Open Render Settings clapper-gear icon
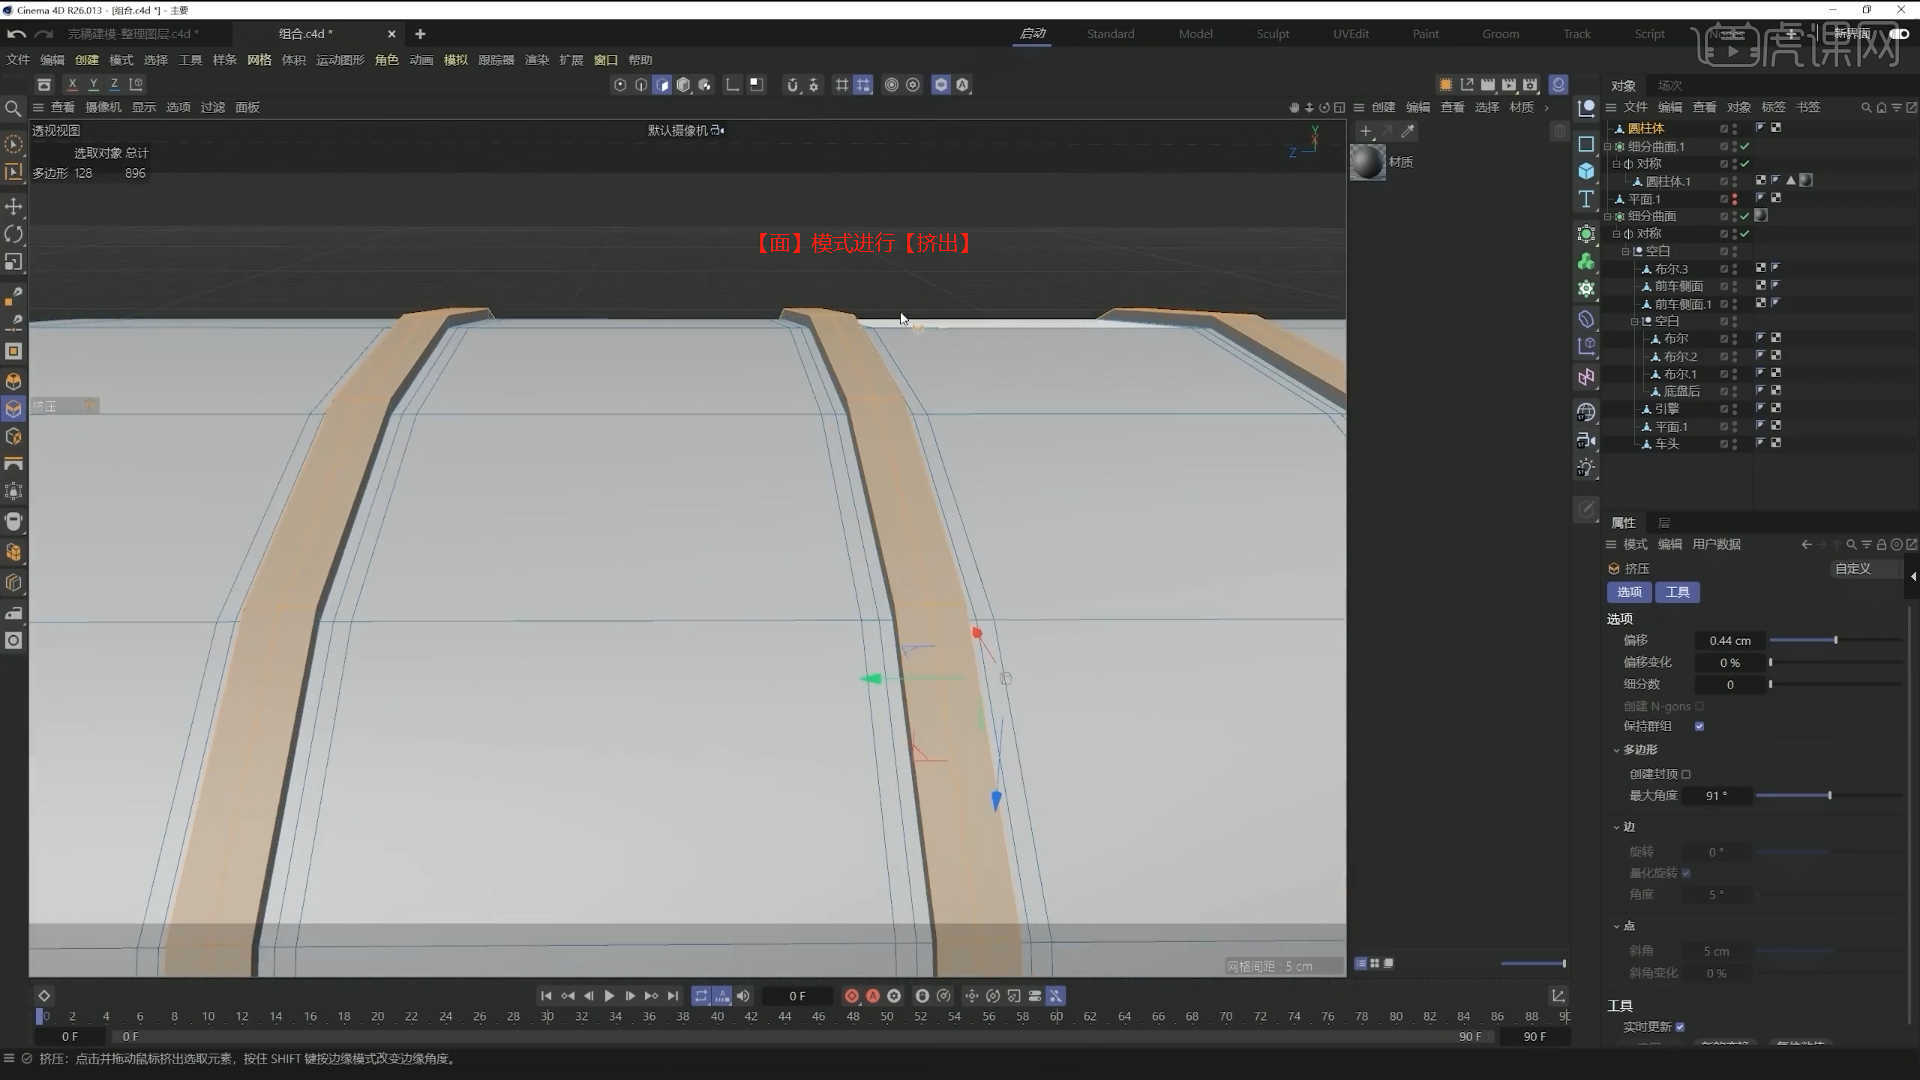Viewport: 1920px width, 1080px height. [x=1530, y=85]
